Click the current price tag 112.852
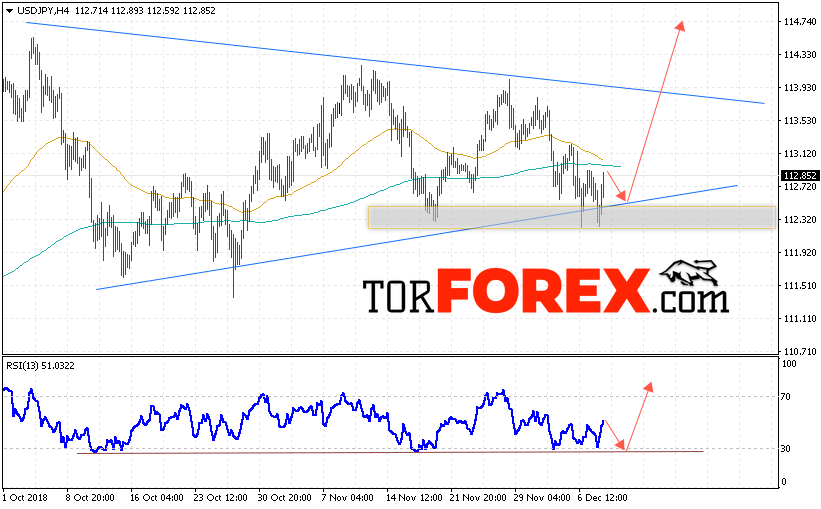The height and width of the screenshot is (509, 821). [x=799, y=175]
